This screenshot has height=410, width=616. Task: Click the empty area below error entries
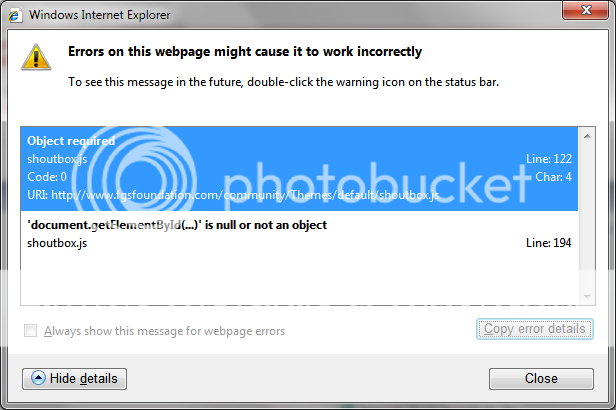[299, 279]
